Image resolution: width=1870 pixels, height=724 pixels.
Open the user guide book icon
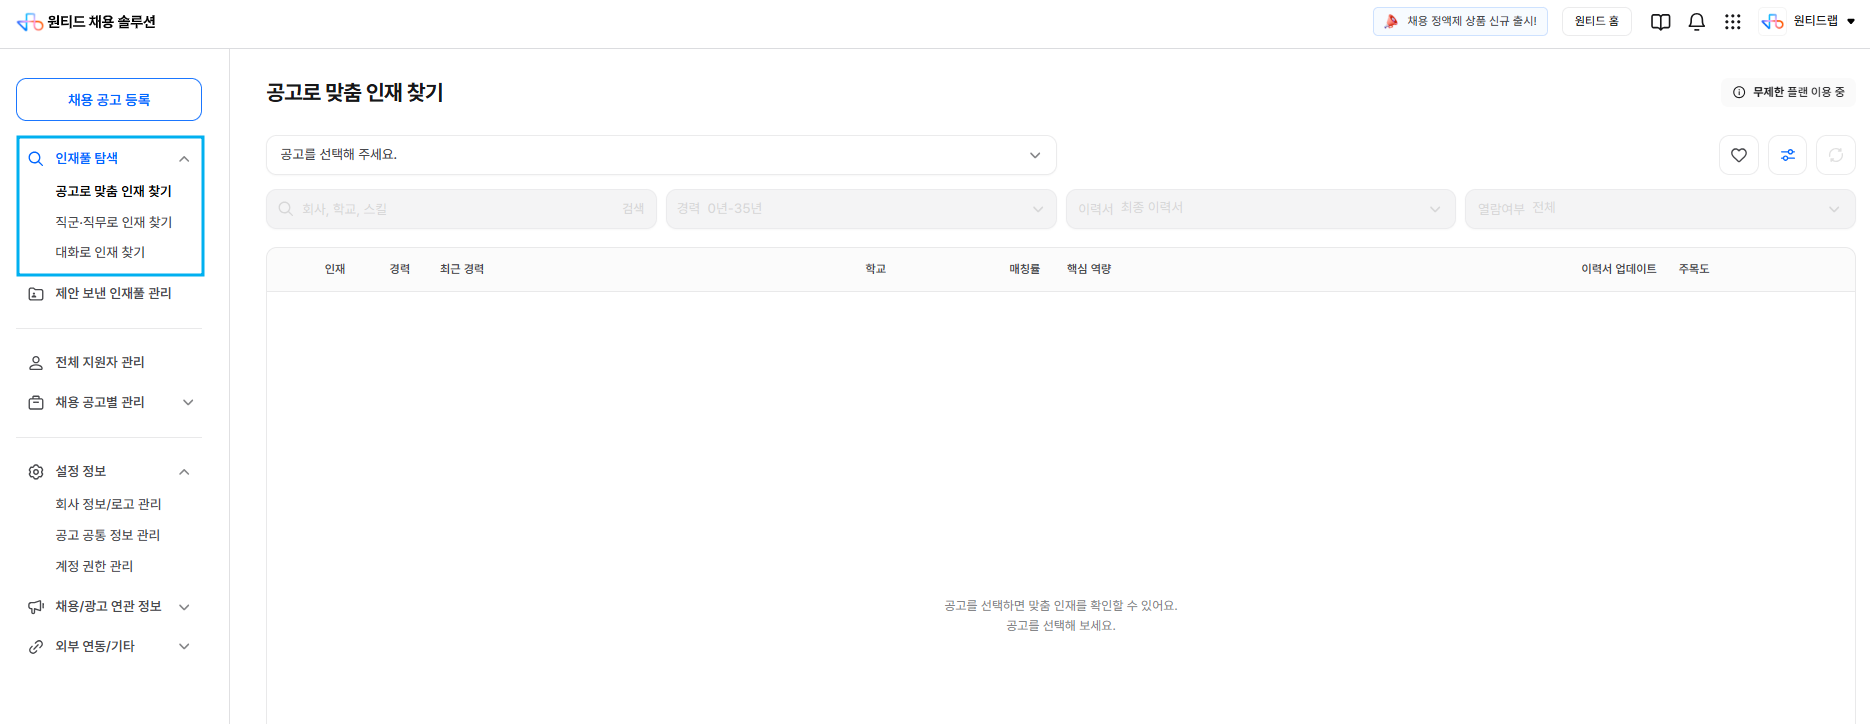(x=1660, y=22)
